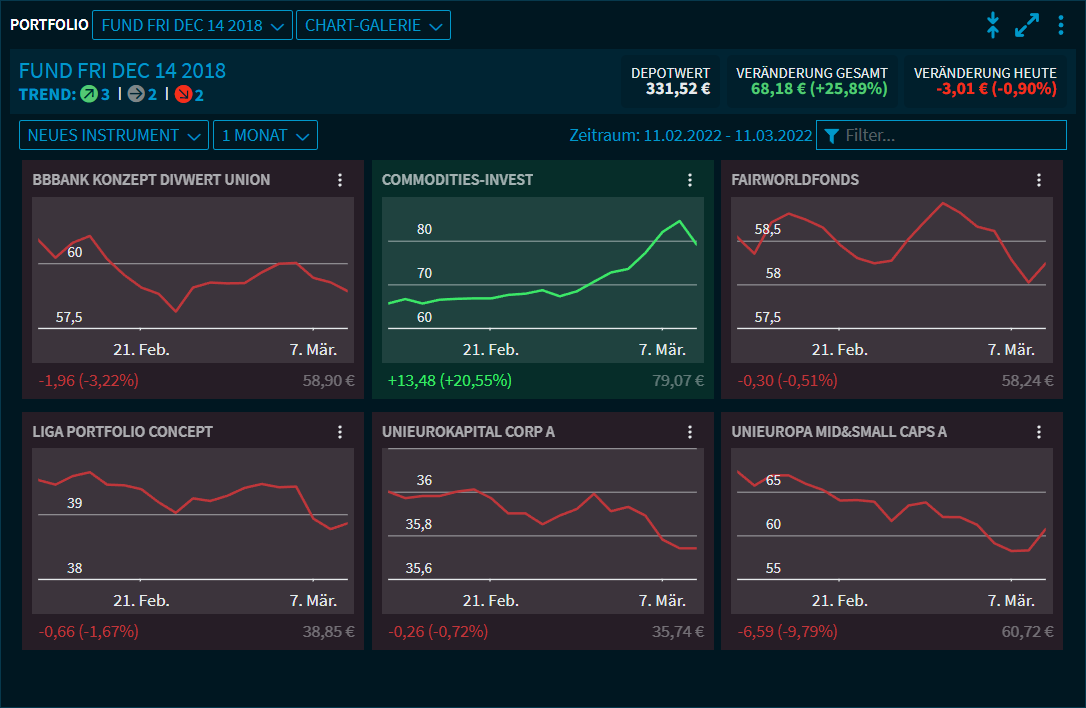Viewport: 1086px width, 708px height.
Task: Open the UniEuropa Mid&Small Caps A menu
Action: [x=1039, y=432]
